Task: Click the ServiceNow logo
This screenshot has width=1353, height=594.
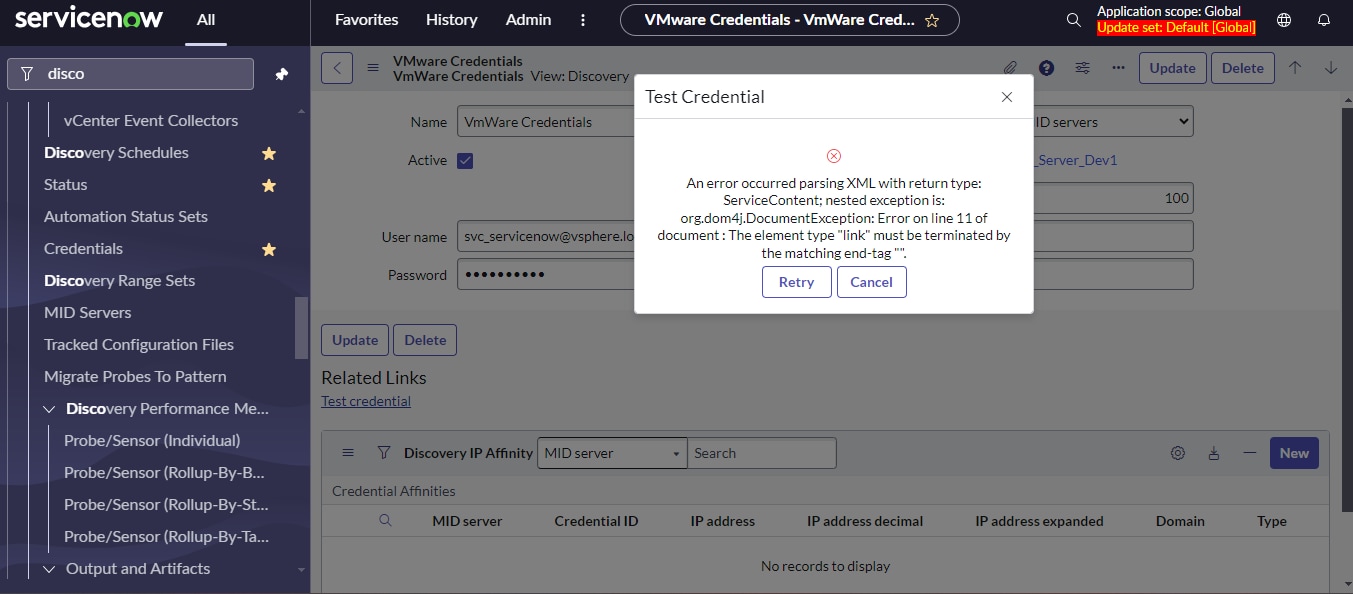Action: (x=89, y=18)
